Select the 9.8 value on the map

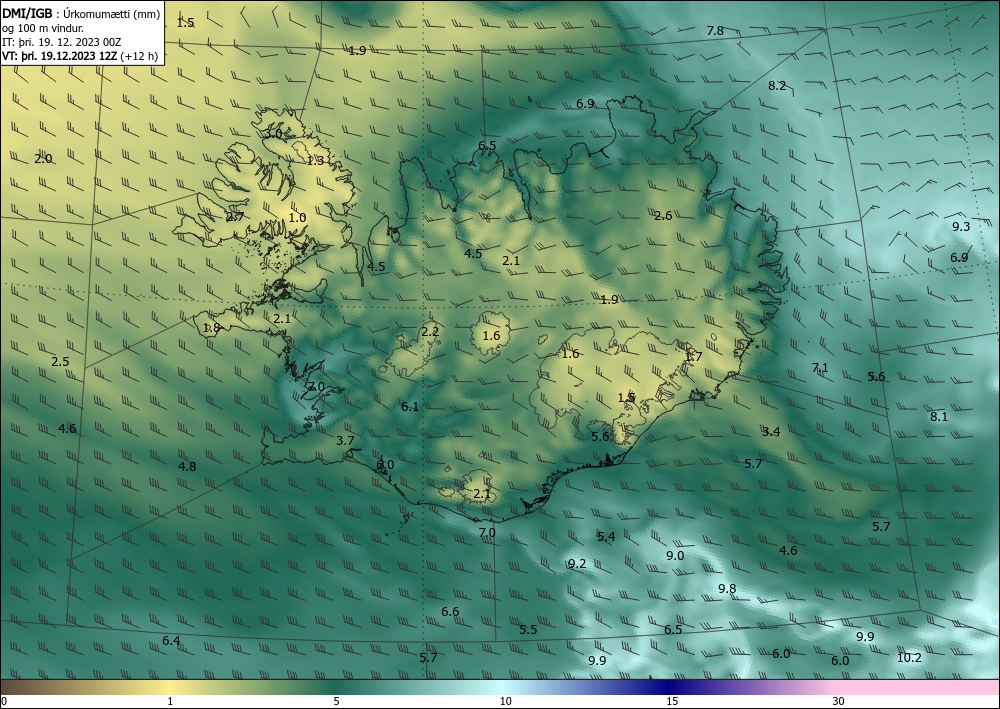point(727,588)
